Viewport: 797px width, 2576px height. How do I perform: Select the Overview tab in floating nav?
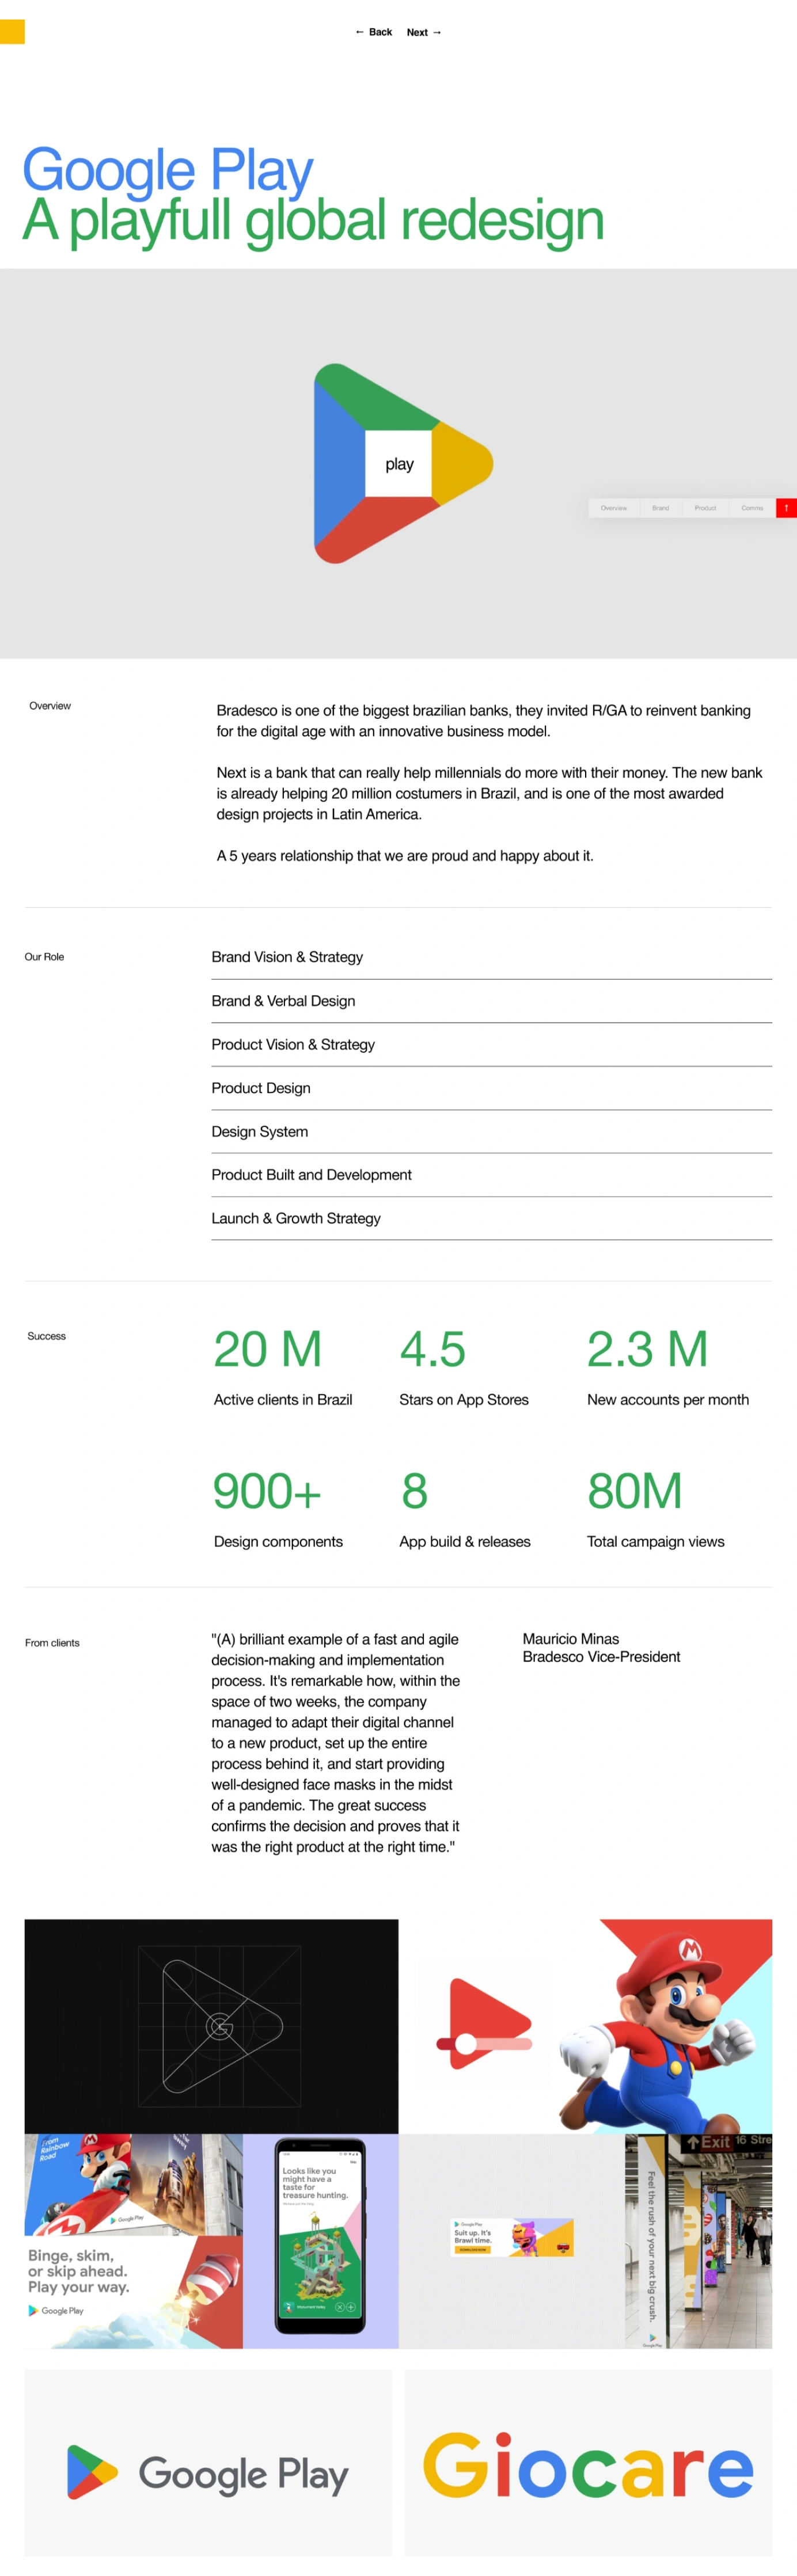[613, 508]
